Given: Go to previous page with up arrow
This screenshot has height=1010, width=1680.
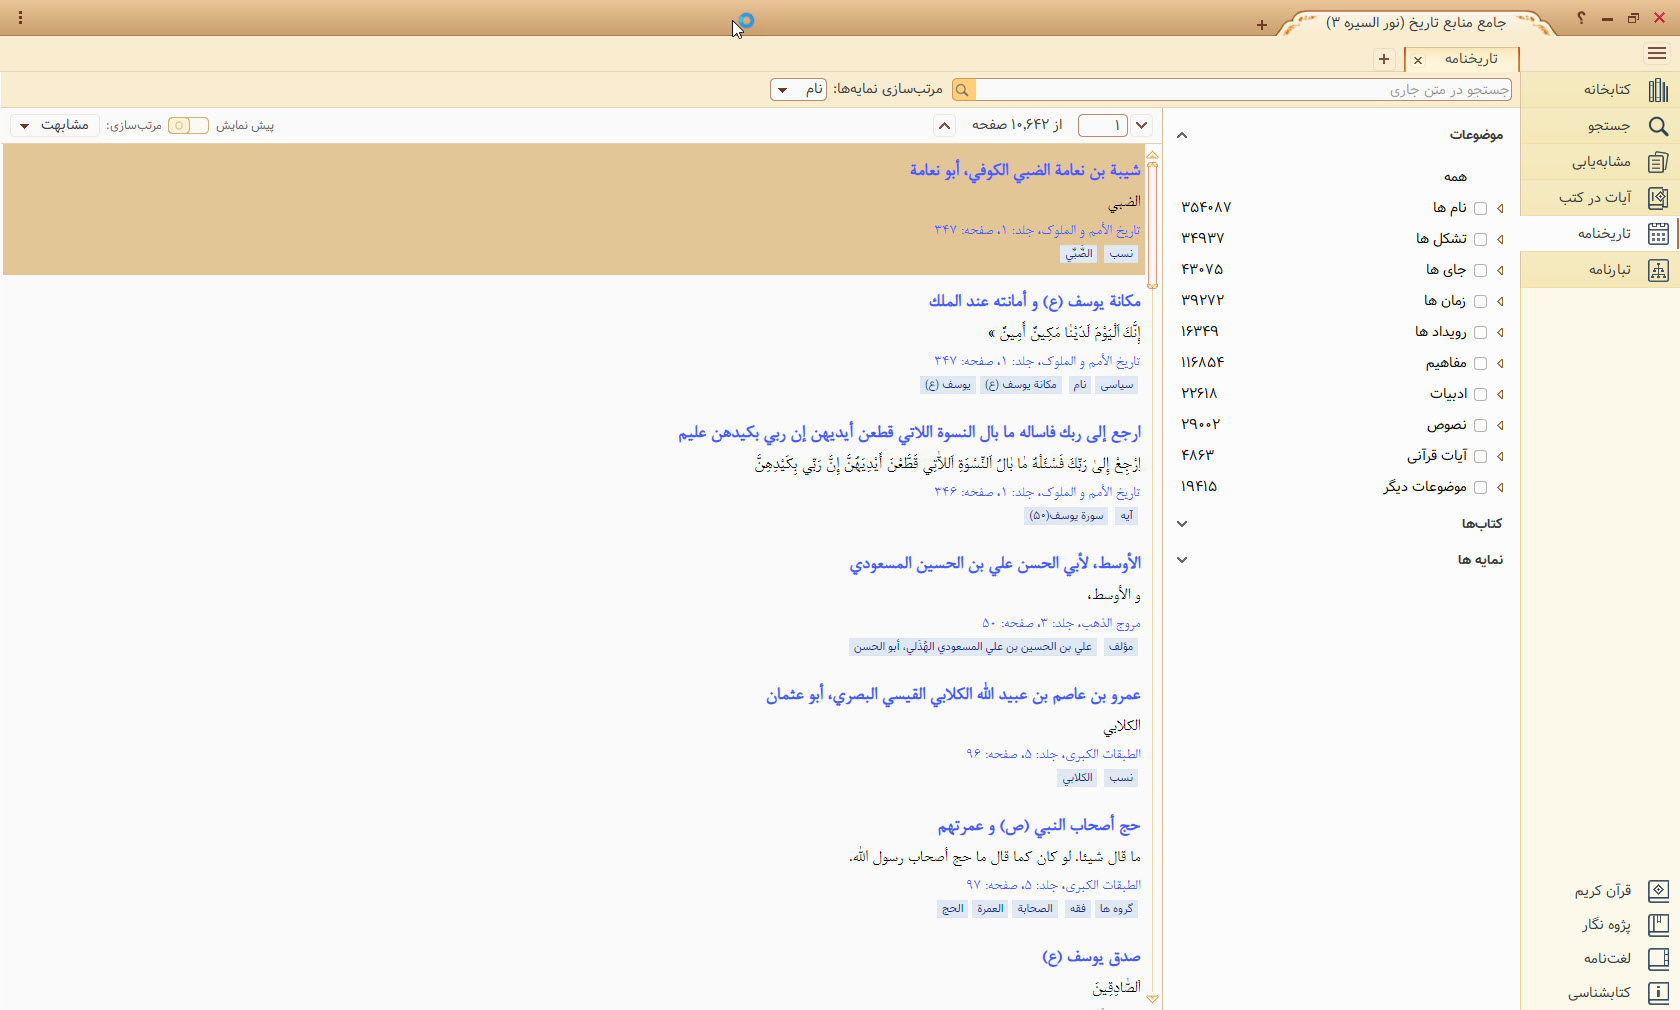Looking at the screenshot, I should tap(944, 125).
